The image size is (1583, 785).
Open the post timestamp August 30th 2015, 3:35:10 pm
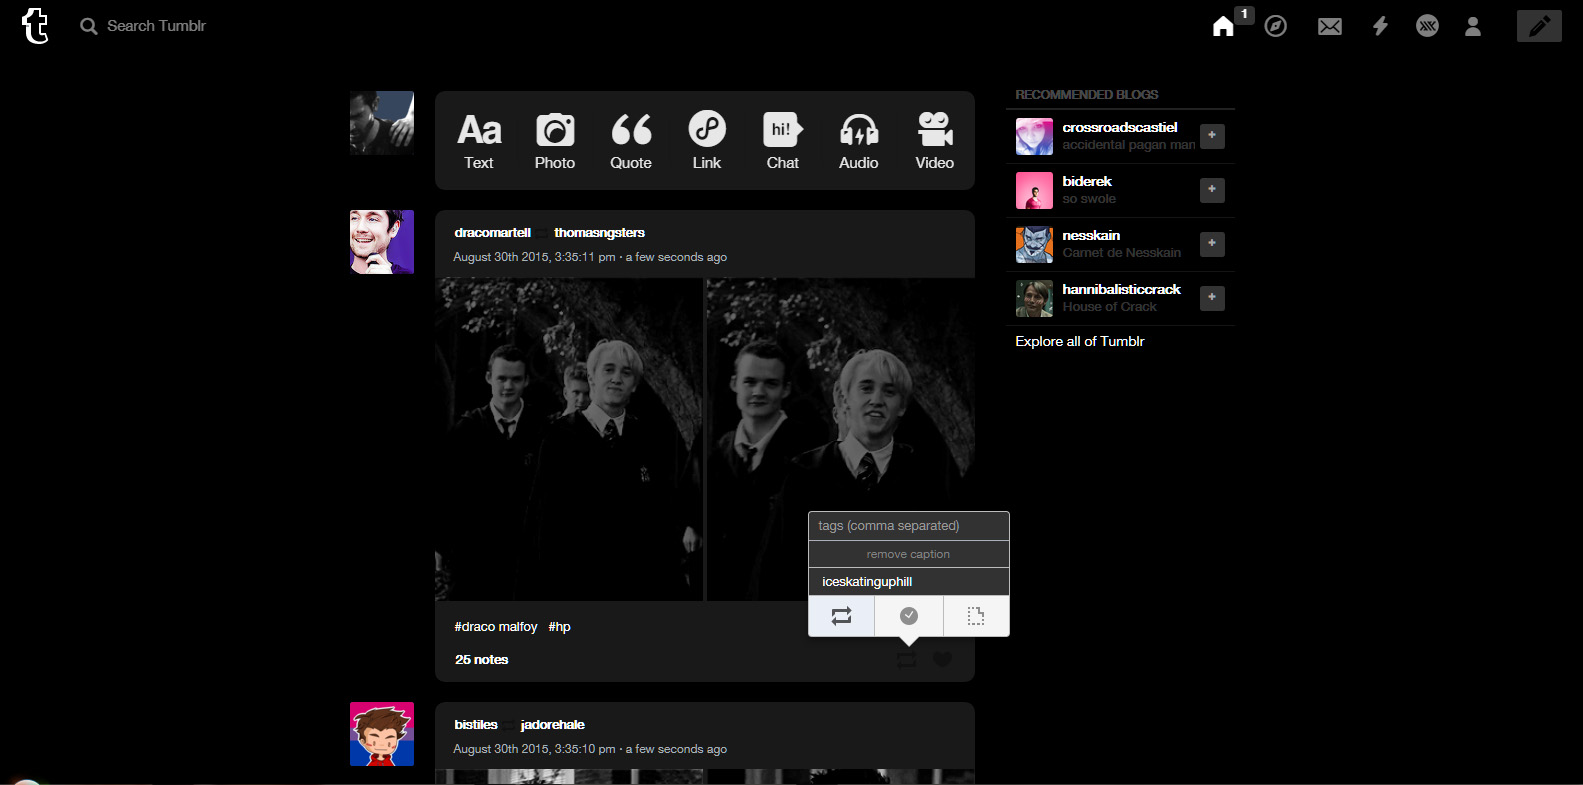click(534, 749)
